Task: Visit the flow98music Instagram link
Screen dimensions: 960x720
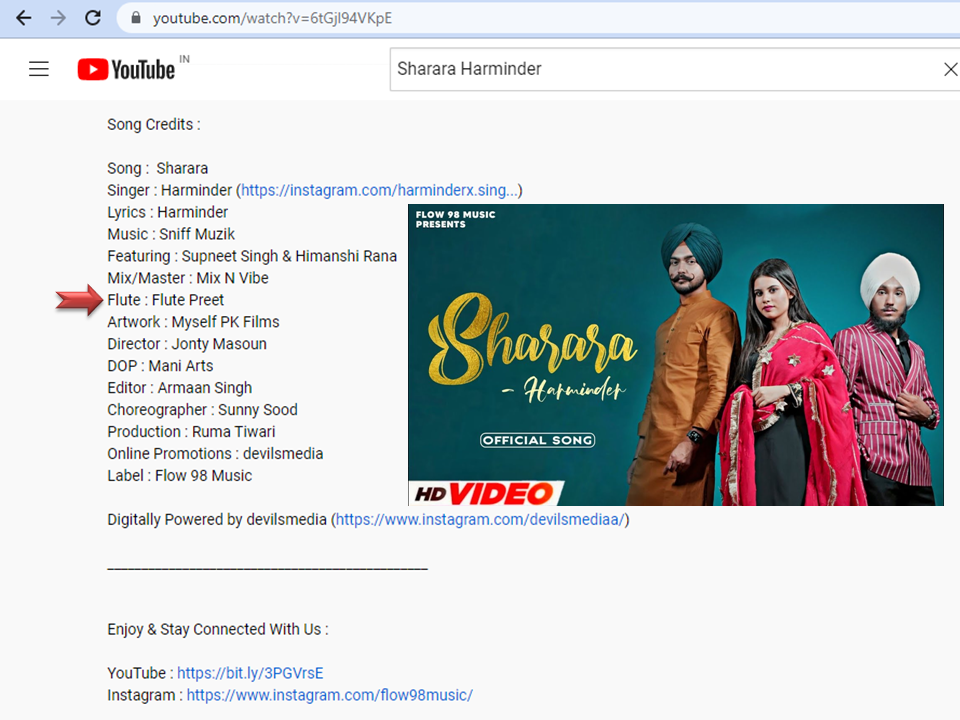Action: (x=329, y=695)
